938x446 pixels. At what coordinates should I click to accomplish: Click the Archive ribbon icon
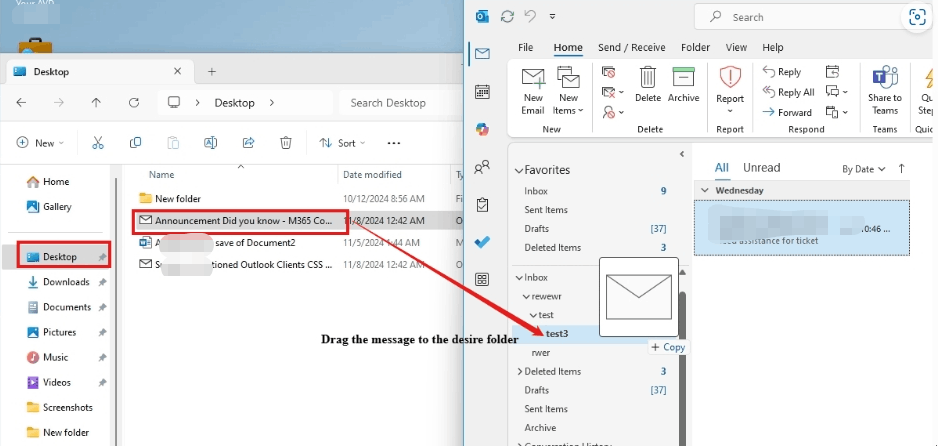[683, 85]
